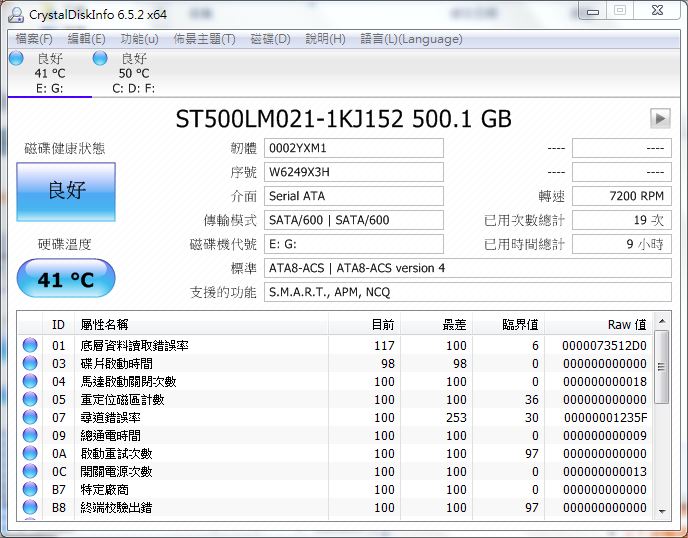Click the firmware field 0002YXM1
The image size is (688, 538).
(354, 148)
